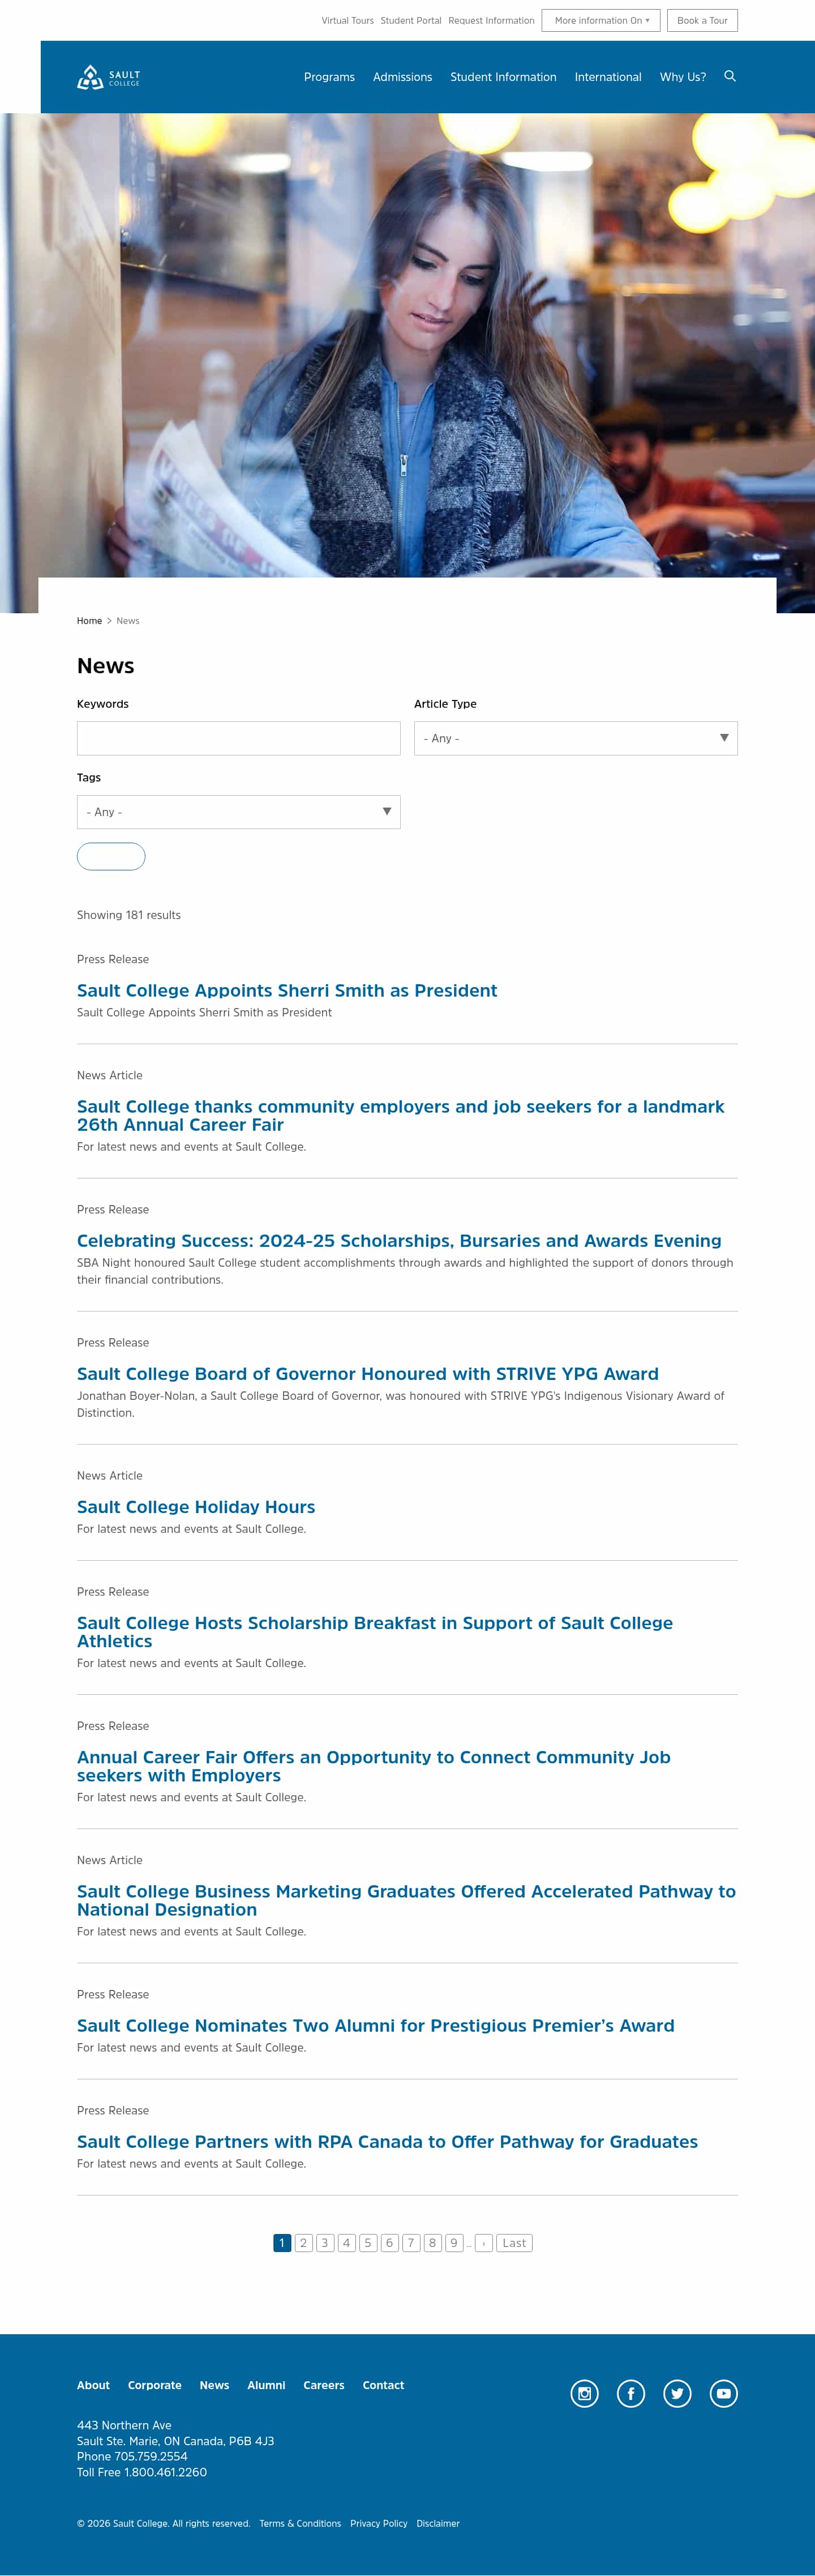Click the Keywords input field
The width and height of the screenshot is (815, 2576).
click(x=239, y=738)
